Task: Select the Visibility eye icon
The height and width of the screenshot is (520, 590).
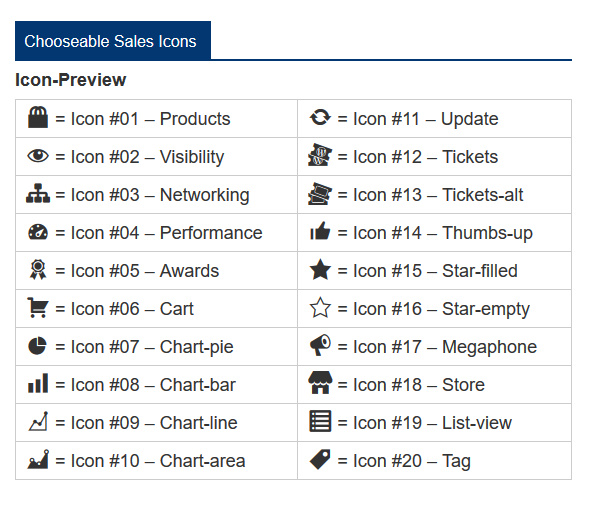Action: [x=38, y=156]
